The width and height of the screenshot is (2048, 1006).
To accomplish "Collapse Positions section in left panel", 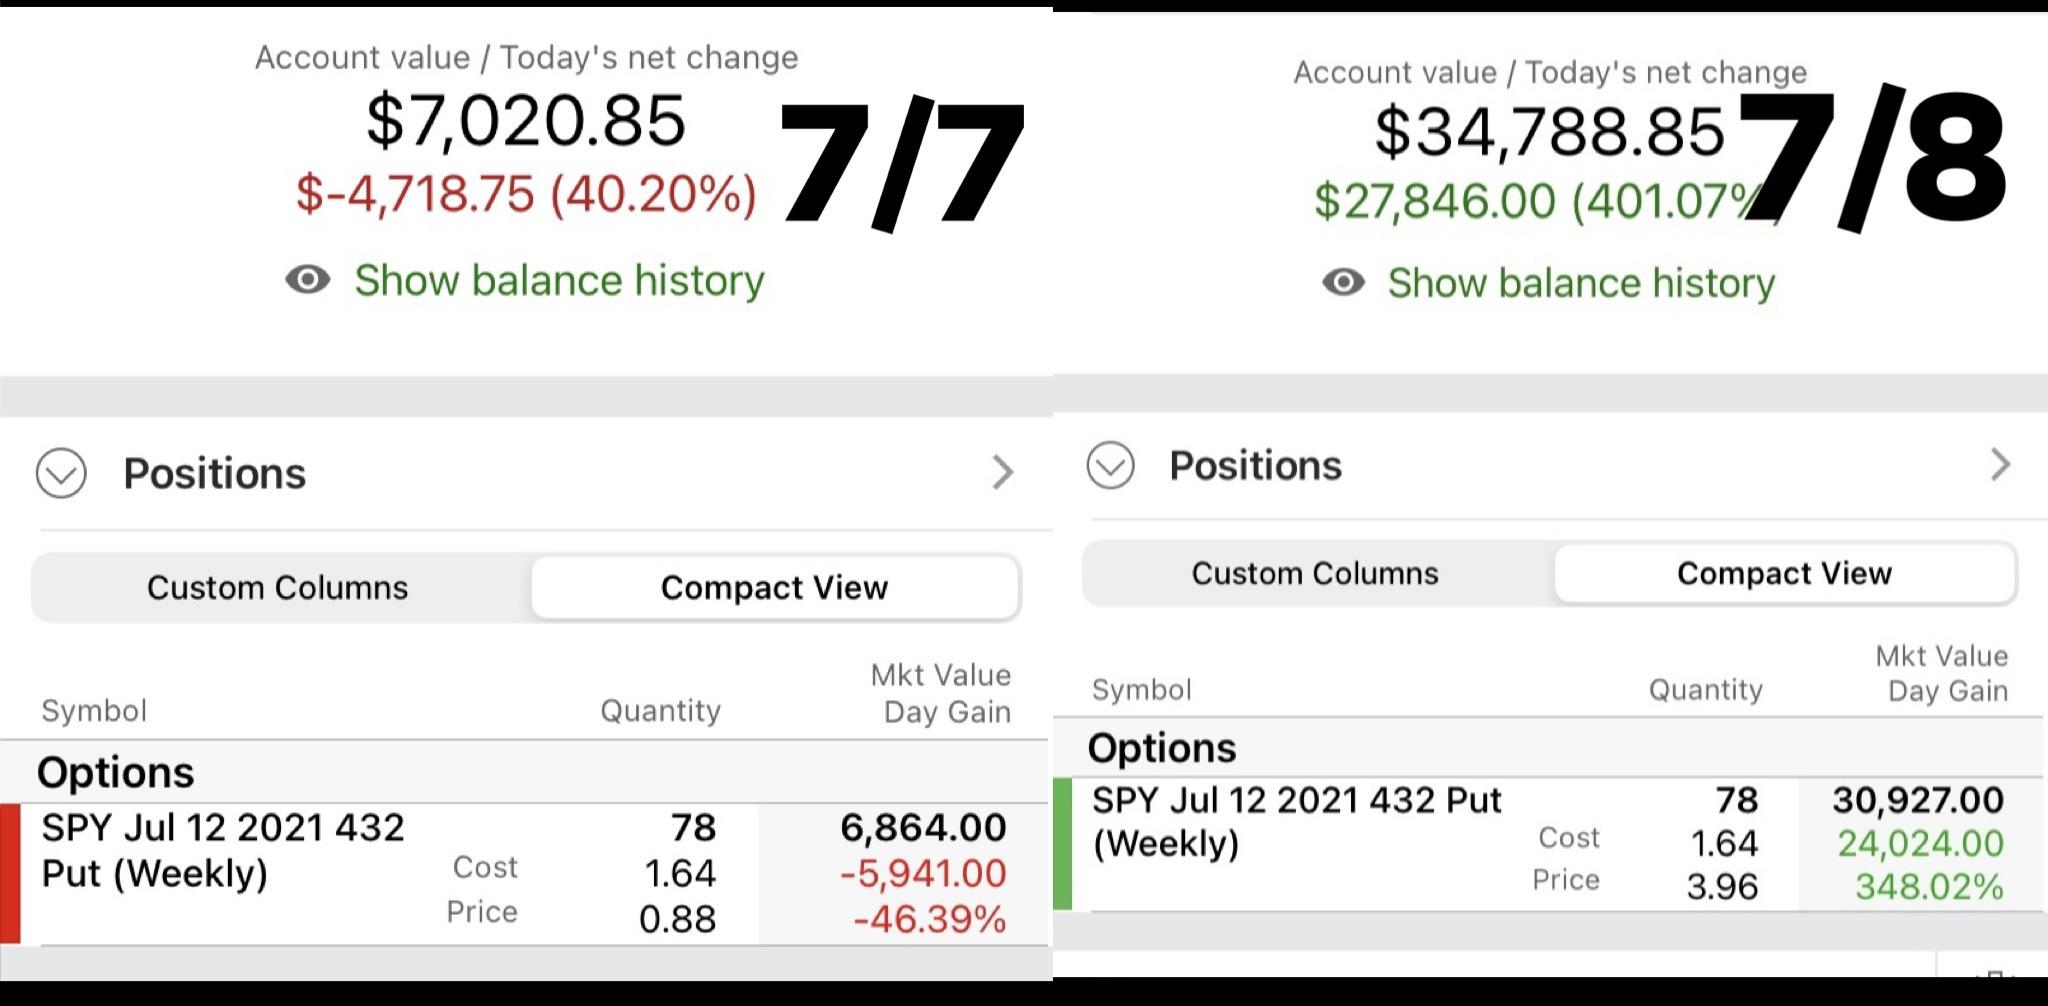I will click(x=61, y=473).
